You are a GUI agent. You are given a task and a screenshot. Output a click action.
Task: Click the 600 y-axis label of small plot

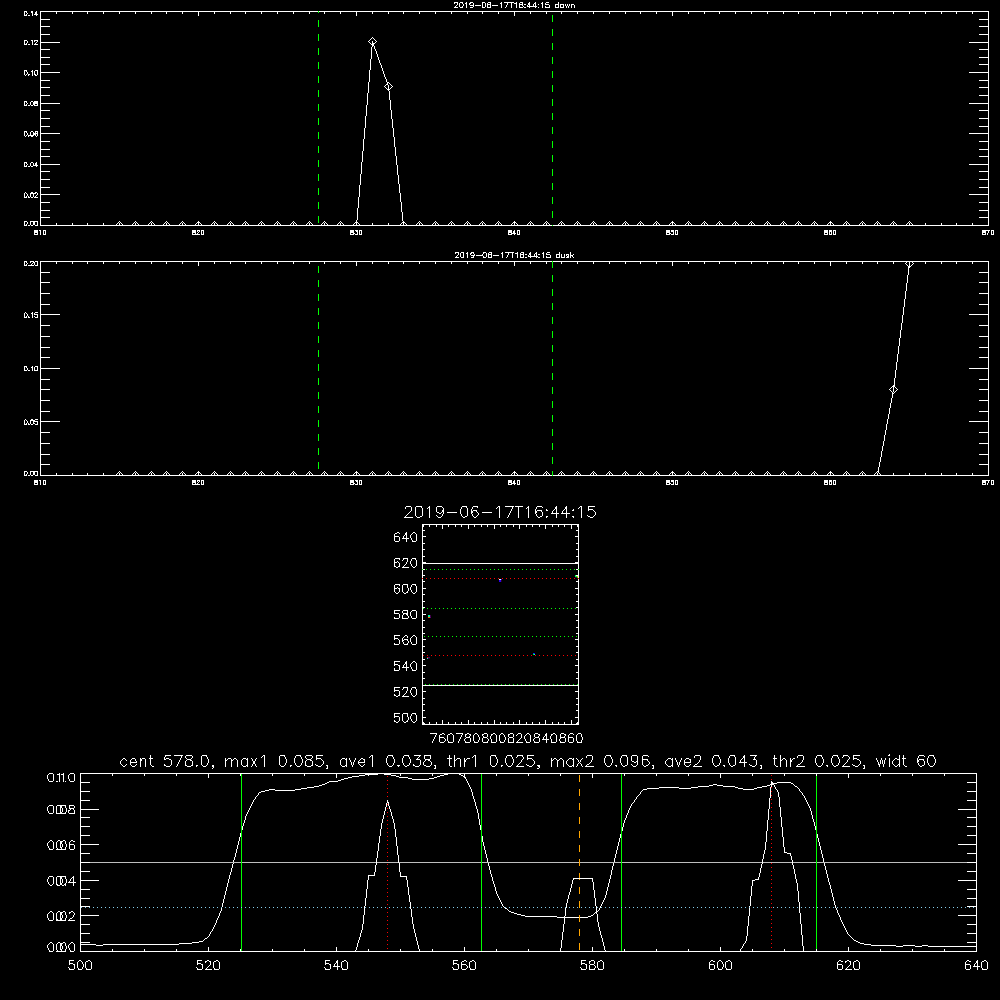click(406, 589)
